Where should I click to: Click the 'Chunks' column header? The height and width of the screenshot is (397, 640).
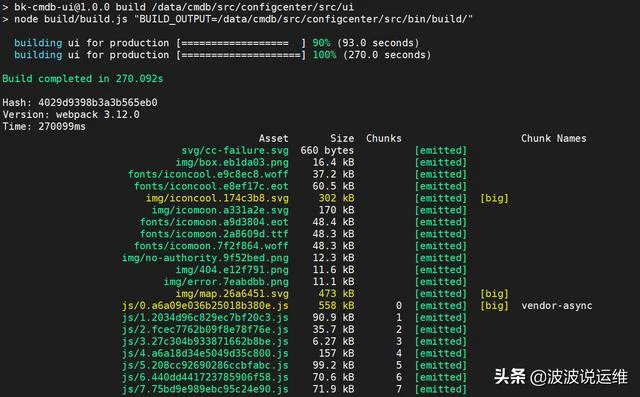[x=384, y=138]
